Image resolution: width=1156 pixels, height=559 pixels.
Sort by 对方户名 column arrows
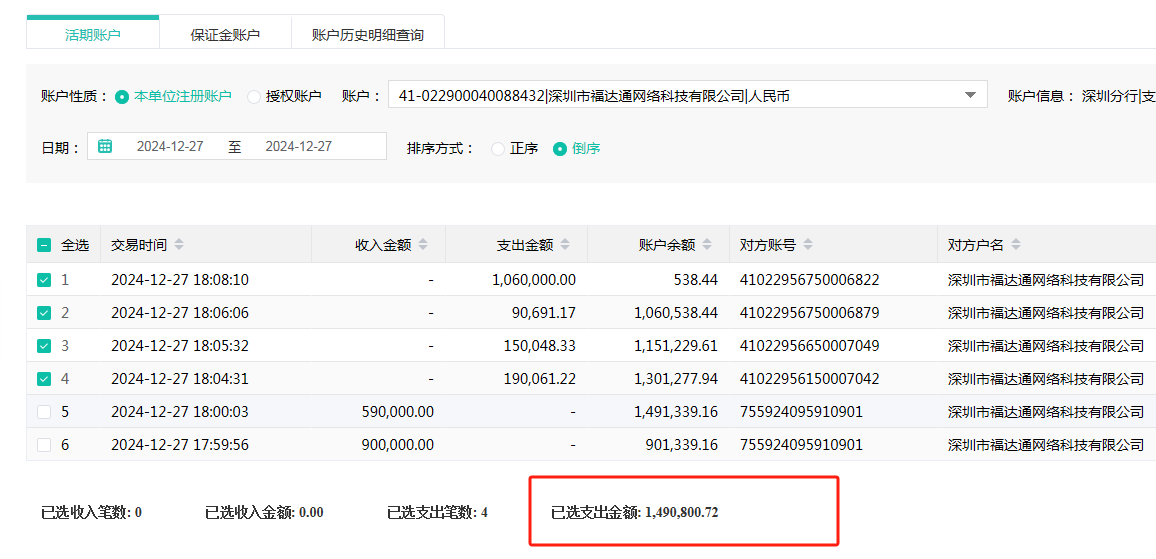click(1017, 244)
